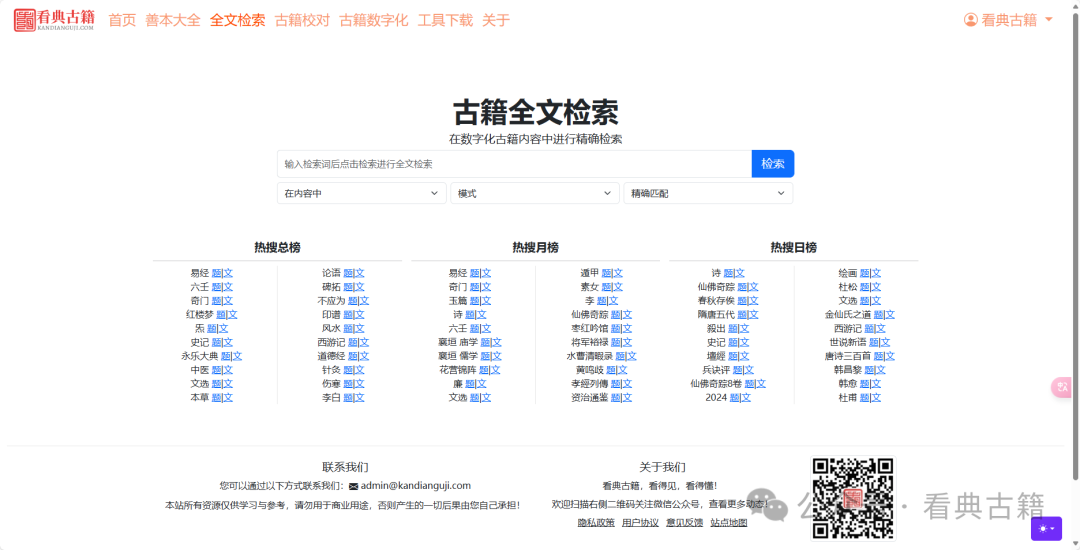
Task: Click the 文 link beside 隋唐五代
Action: pos(754,315)
